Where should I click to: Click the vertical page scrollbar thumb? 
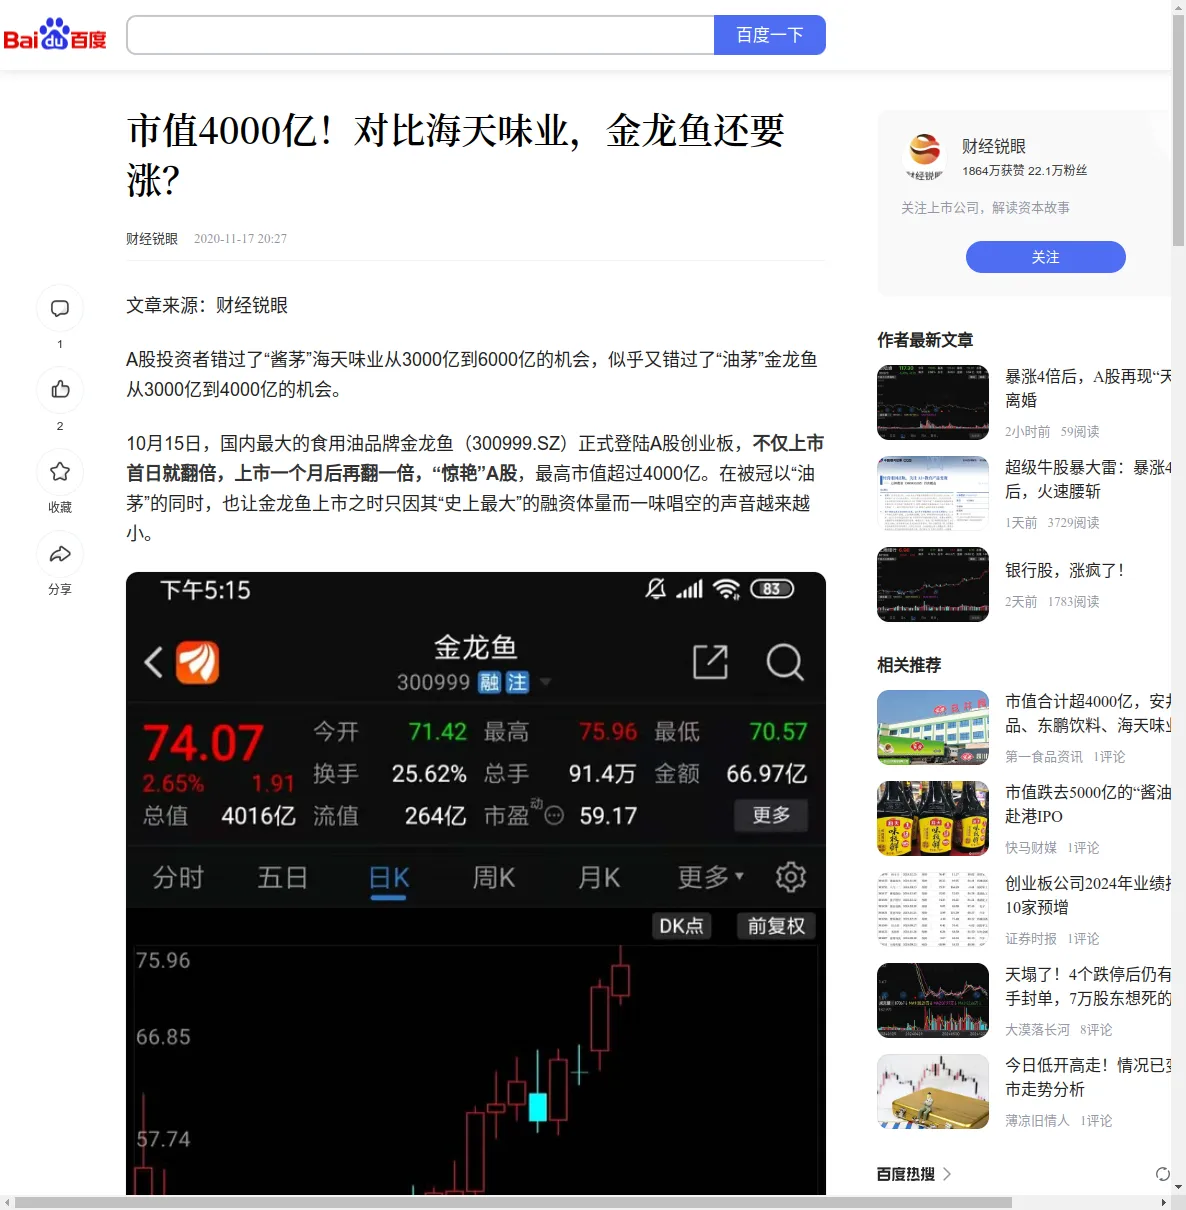1178,130
